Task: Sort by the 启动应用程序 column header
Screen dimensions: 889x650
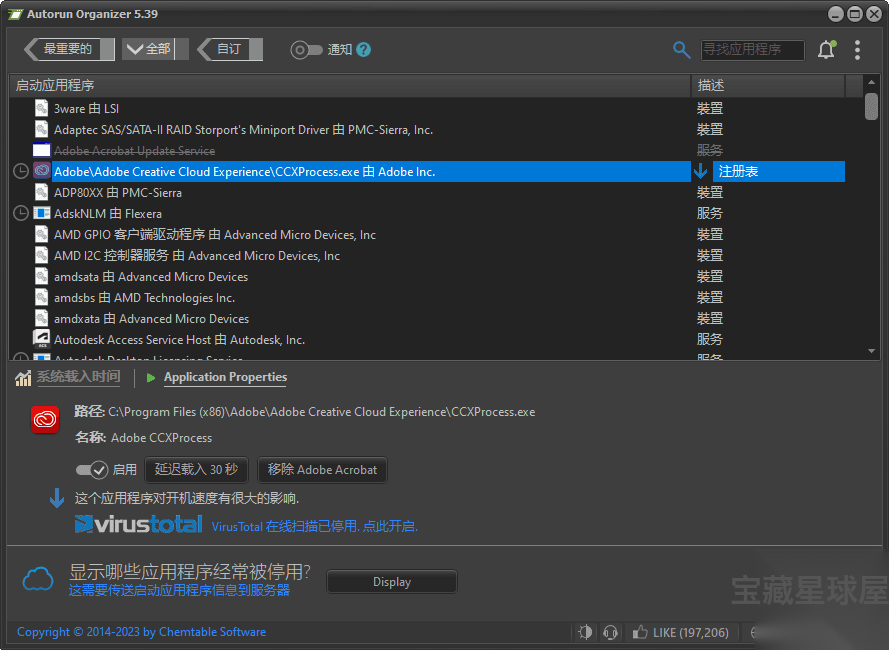Action: point(350,86)
